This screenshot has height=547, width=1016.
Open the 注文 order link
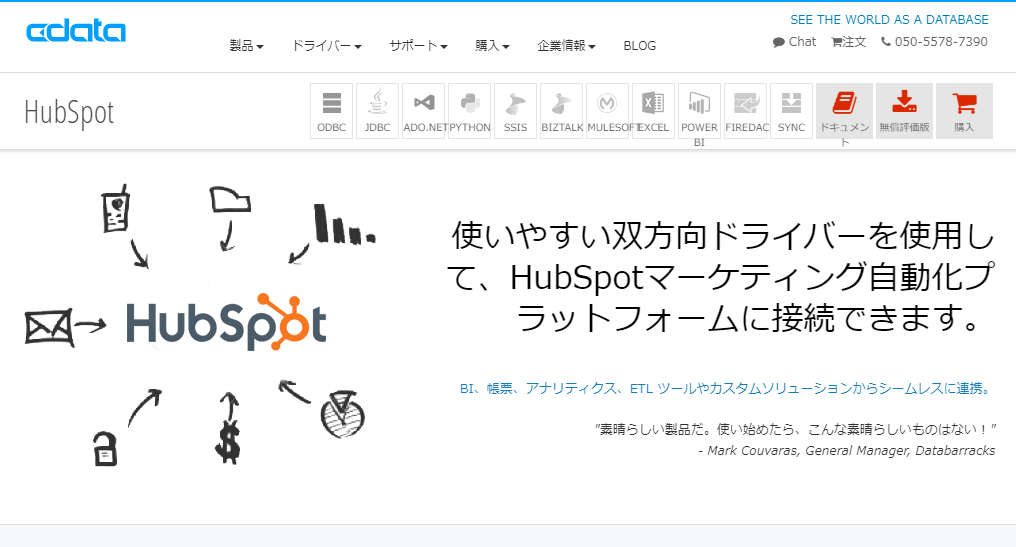(849, 42)
